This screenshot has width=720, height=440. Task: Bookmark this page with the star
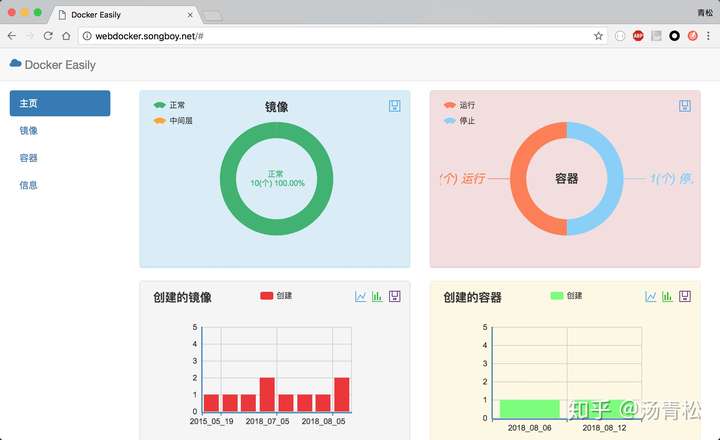point(598,36)
